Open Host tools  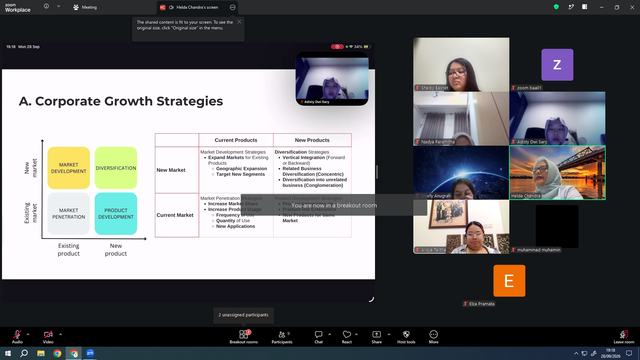point(406,337)
